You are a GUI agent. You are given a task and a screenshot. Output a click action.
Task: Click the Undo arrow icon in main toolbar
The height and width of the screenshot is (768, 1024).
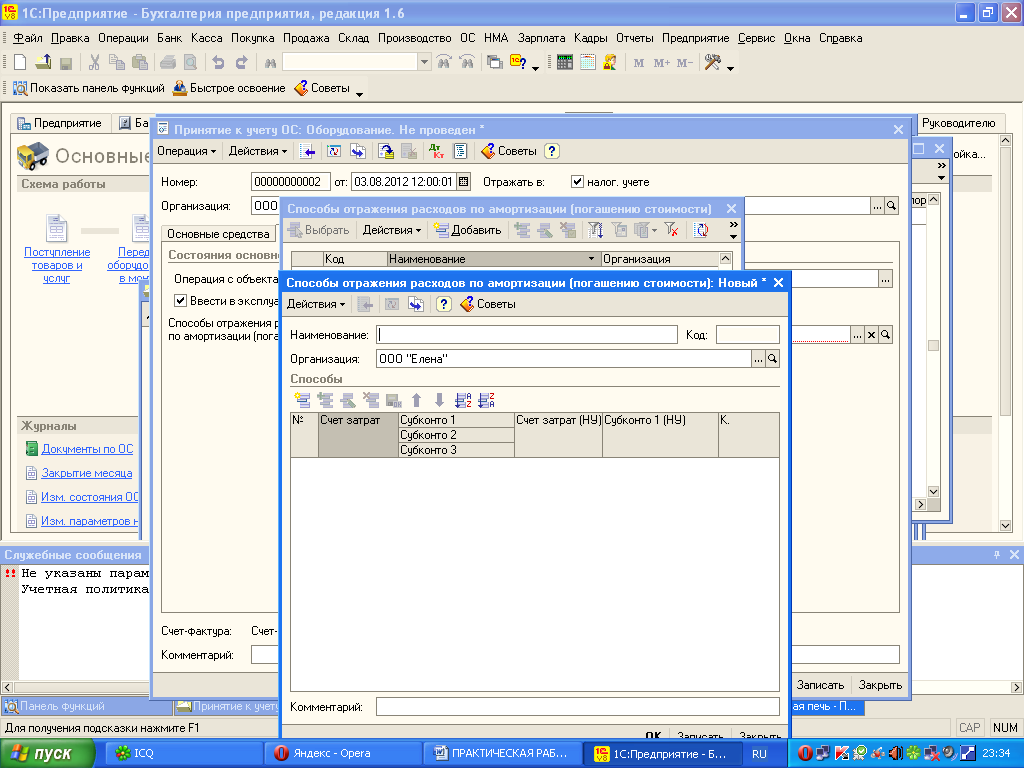click(x=218, y=63)
